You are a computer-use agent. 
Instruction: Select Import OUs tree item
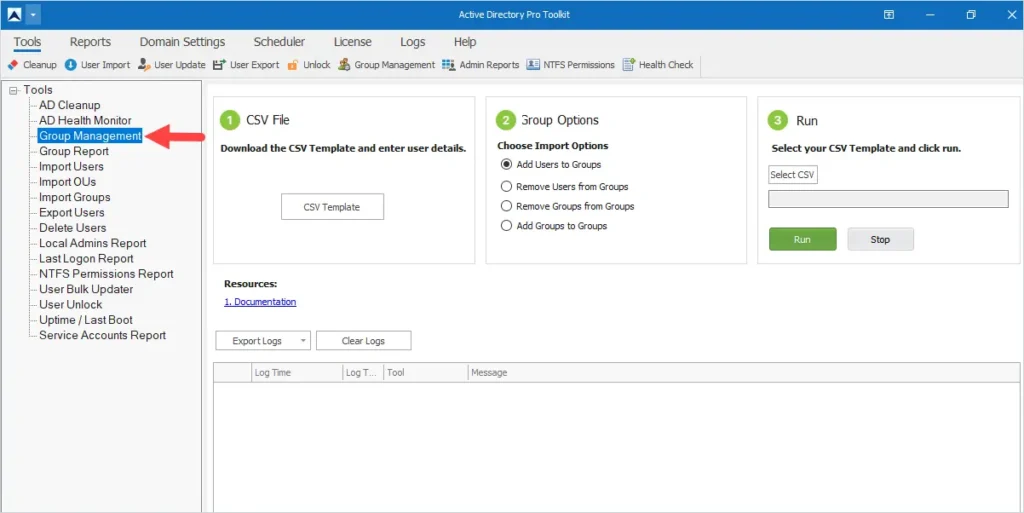coord(67,182)
